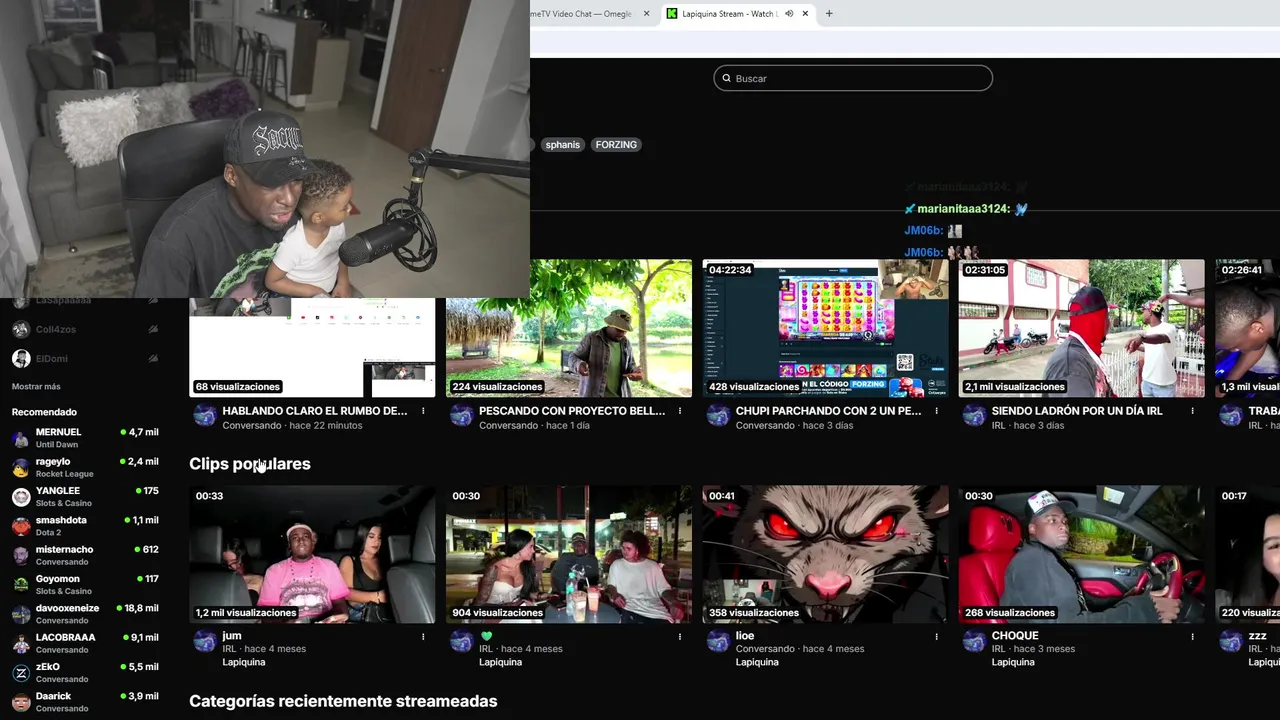Click Lapiquina link under the jum clip

pos(244,662)
